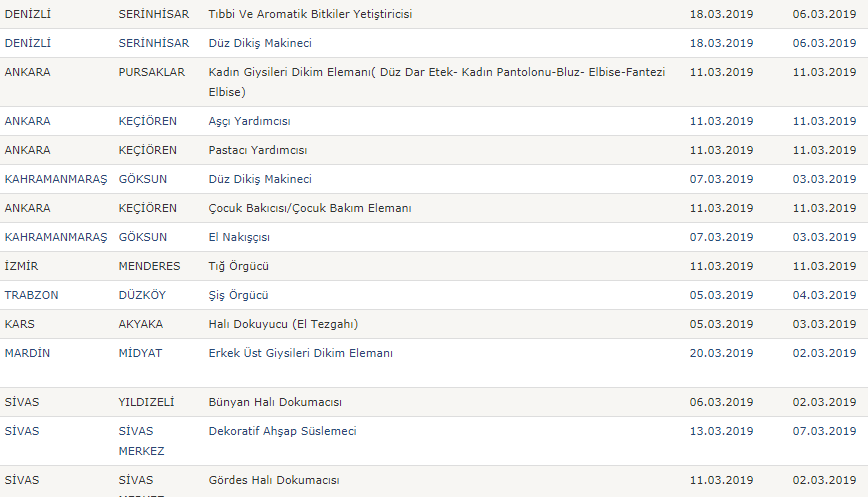The image size is (868, 497).
Task: Select El Nakışçısı course
Action: tap(239, 237)
